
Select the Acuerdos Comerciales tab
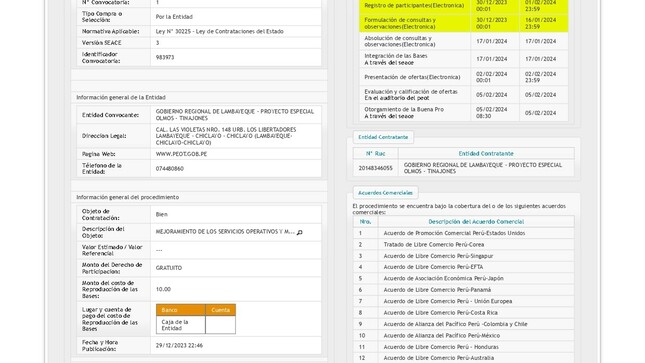(385, 193)
